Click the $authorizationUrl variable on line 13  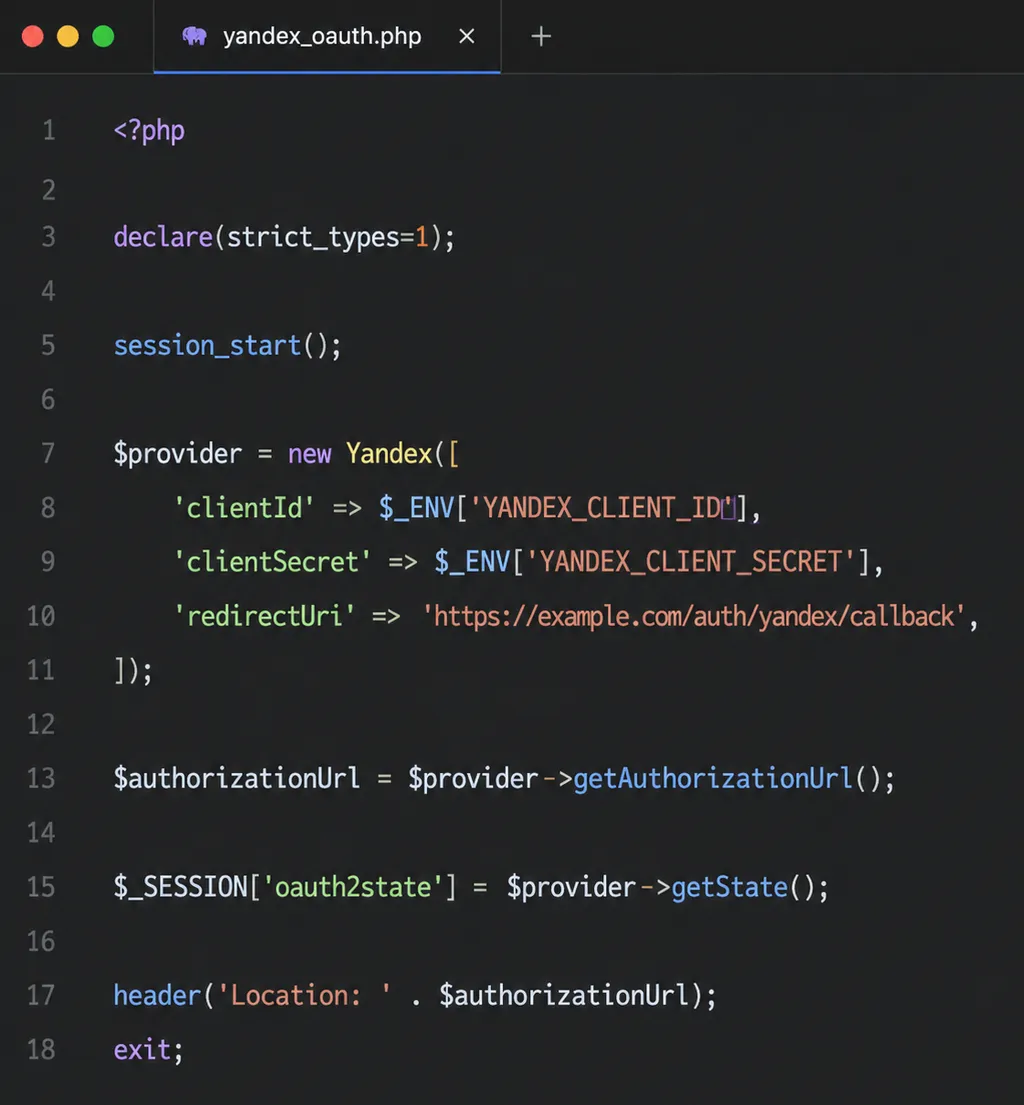pos(237,779)
